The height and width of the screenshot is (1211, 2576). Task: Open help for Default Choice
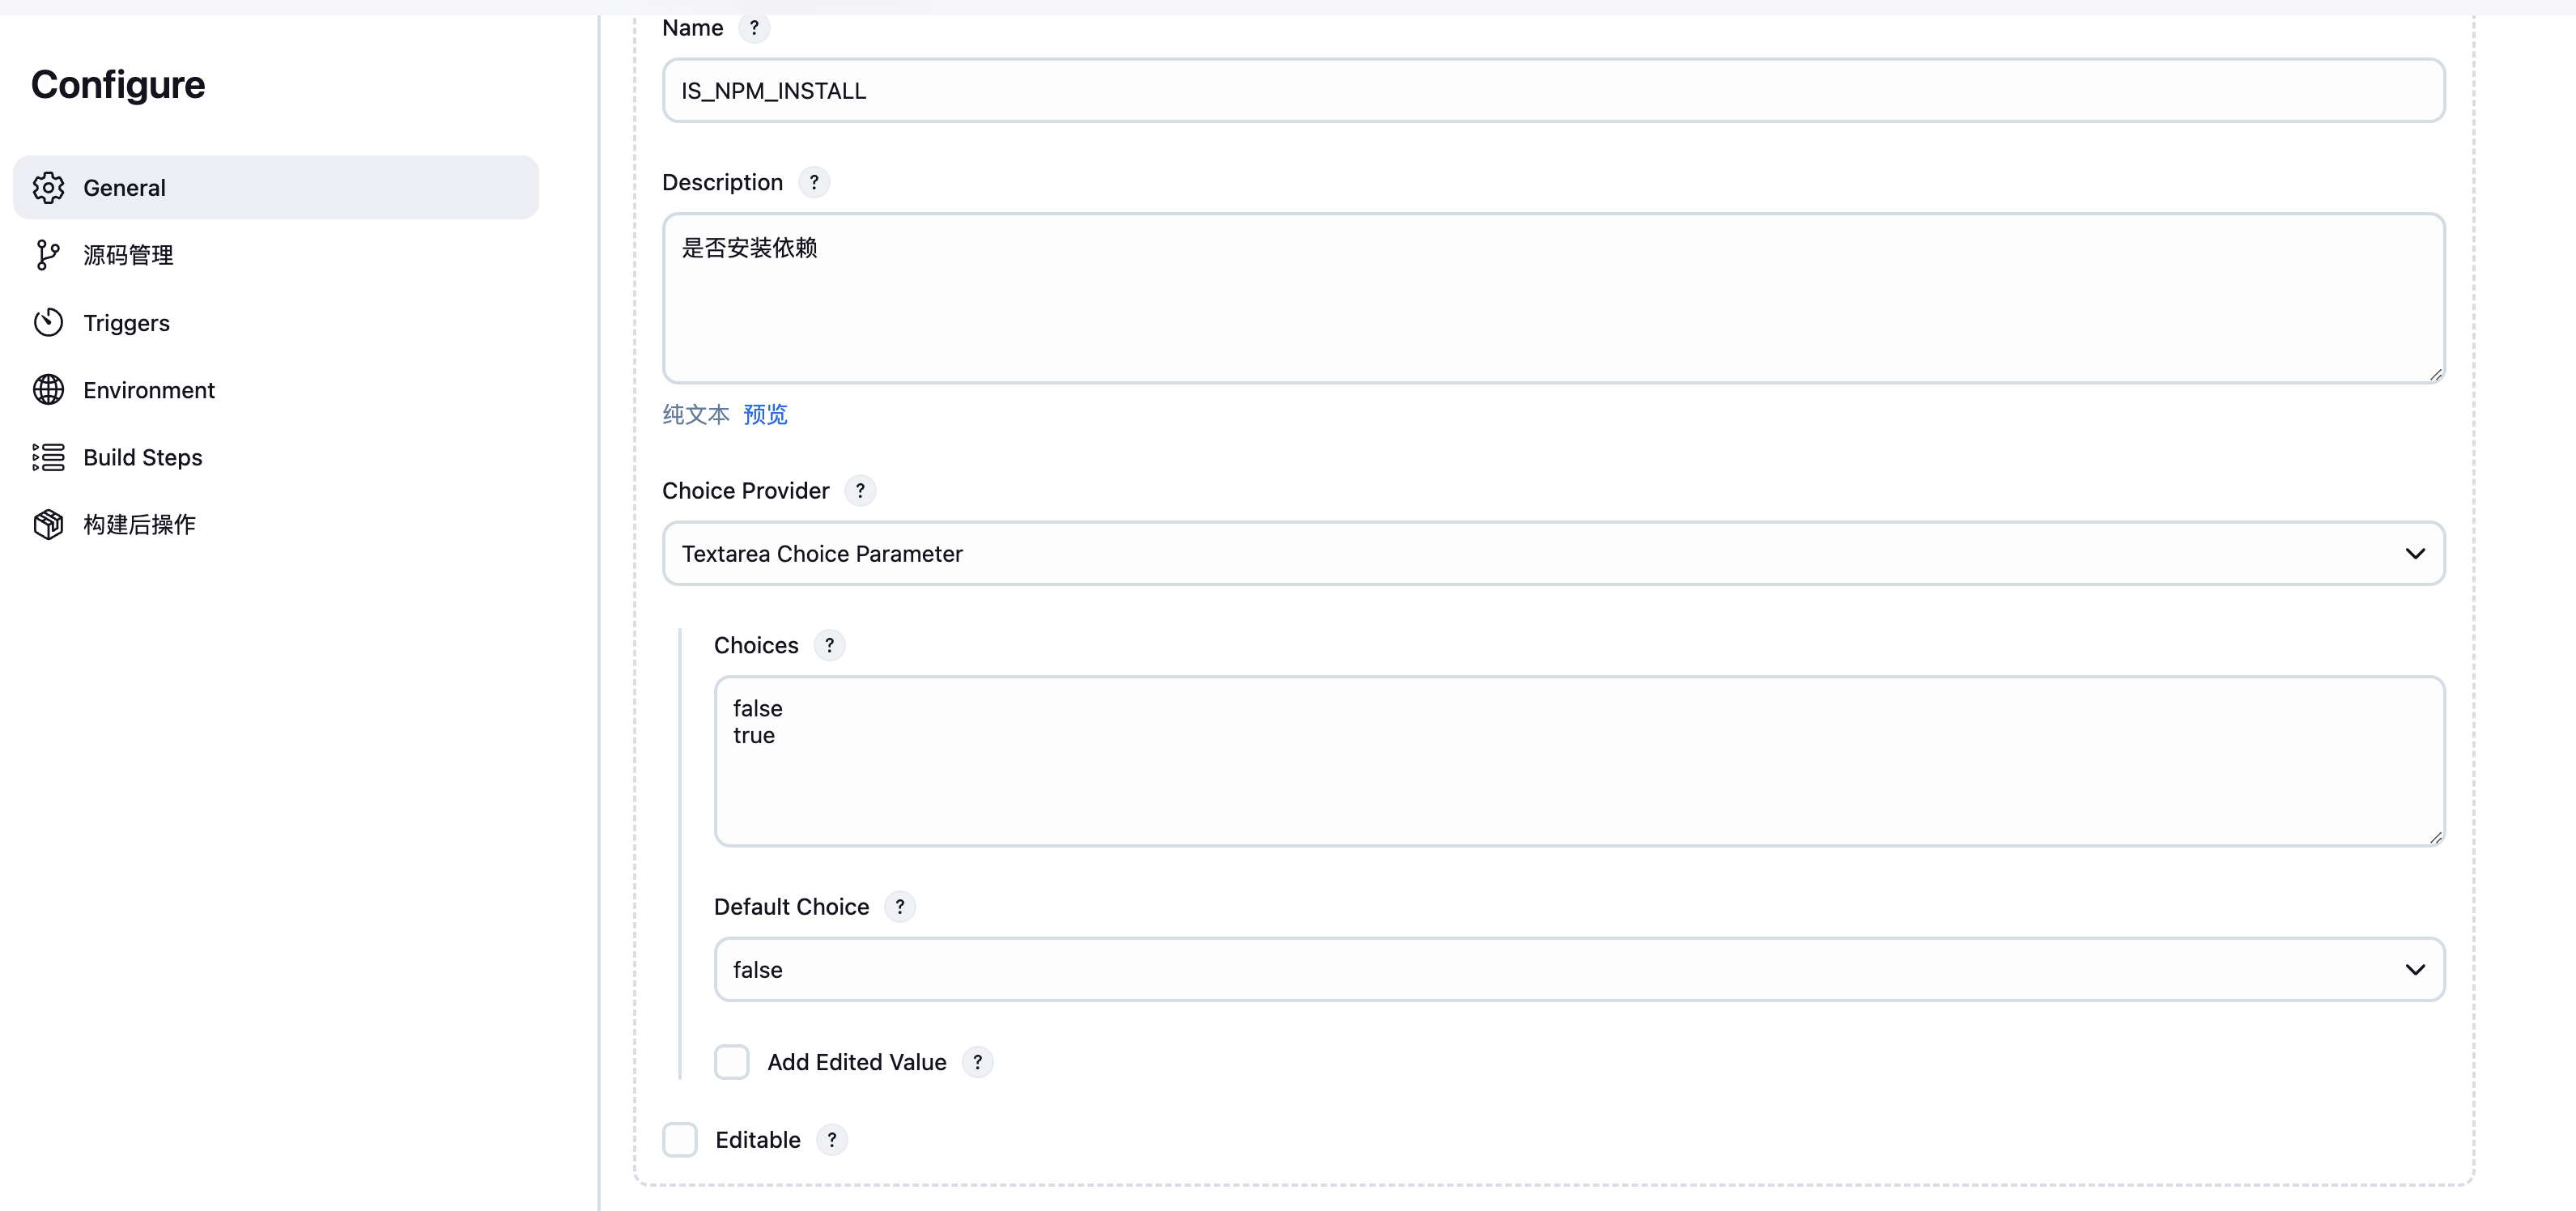[x=900, y=907]
